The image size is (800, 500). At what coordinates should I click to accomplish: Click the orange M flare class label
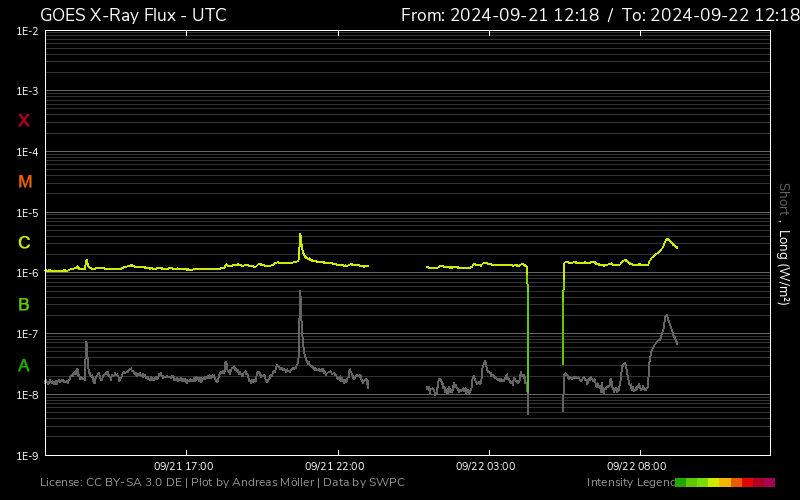25,182
